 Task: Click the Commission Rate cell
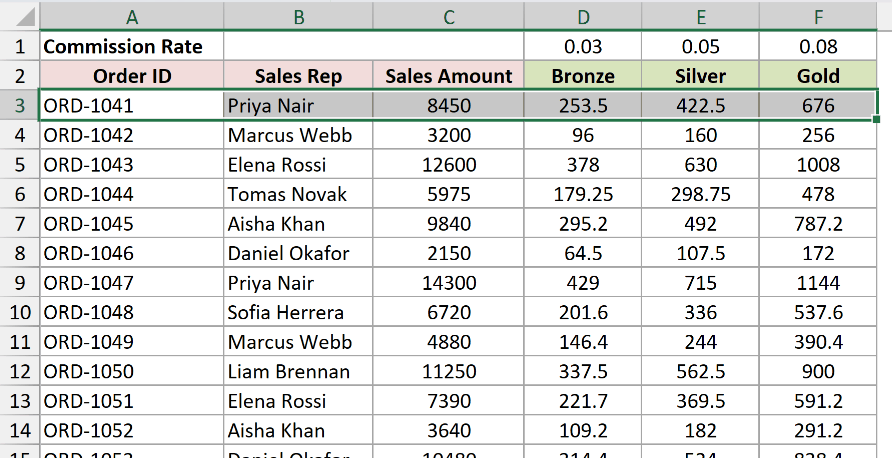click(x=132, y=47)
